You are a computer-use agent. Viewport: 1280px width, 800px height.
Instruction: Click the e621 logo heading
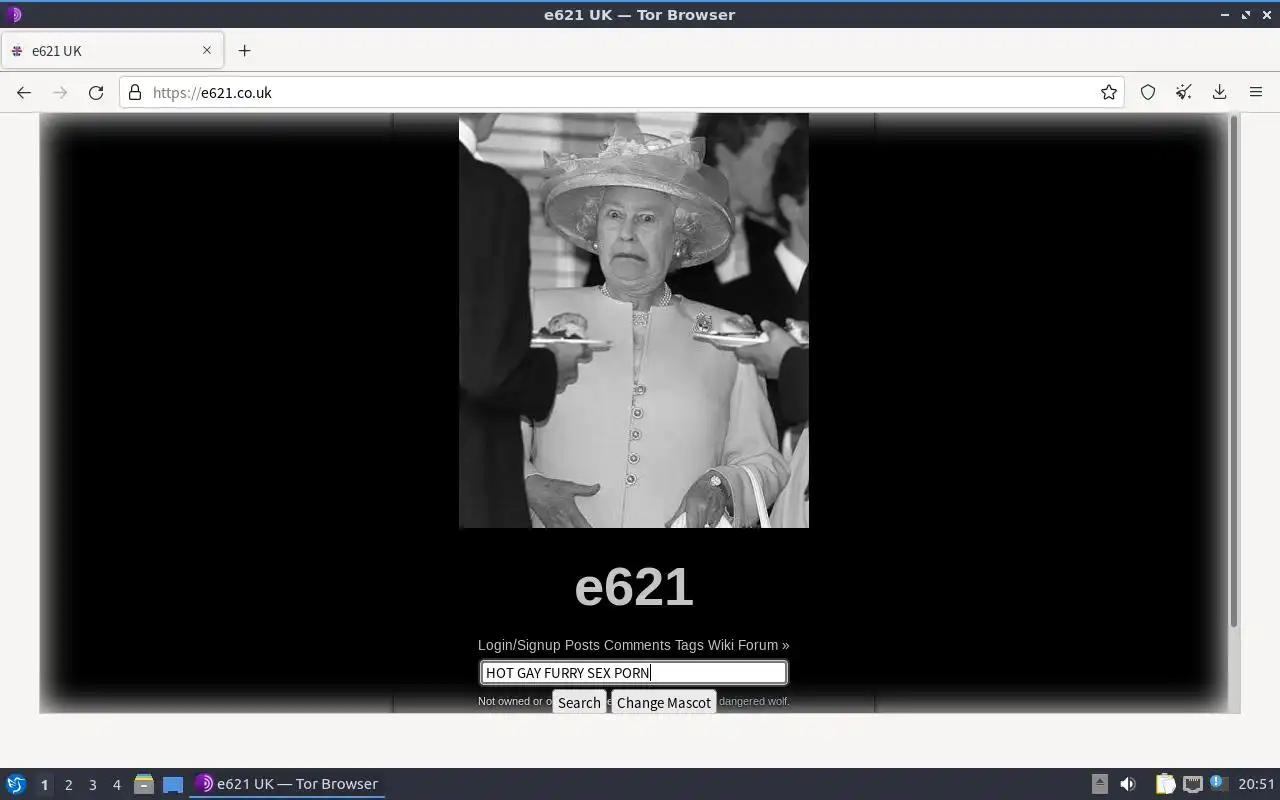coord(634,586)
